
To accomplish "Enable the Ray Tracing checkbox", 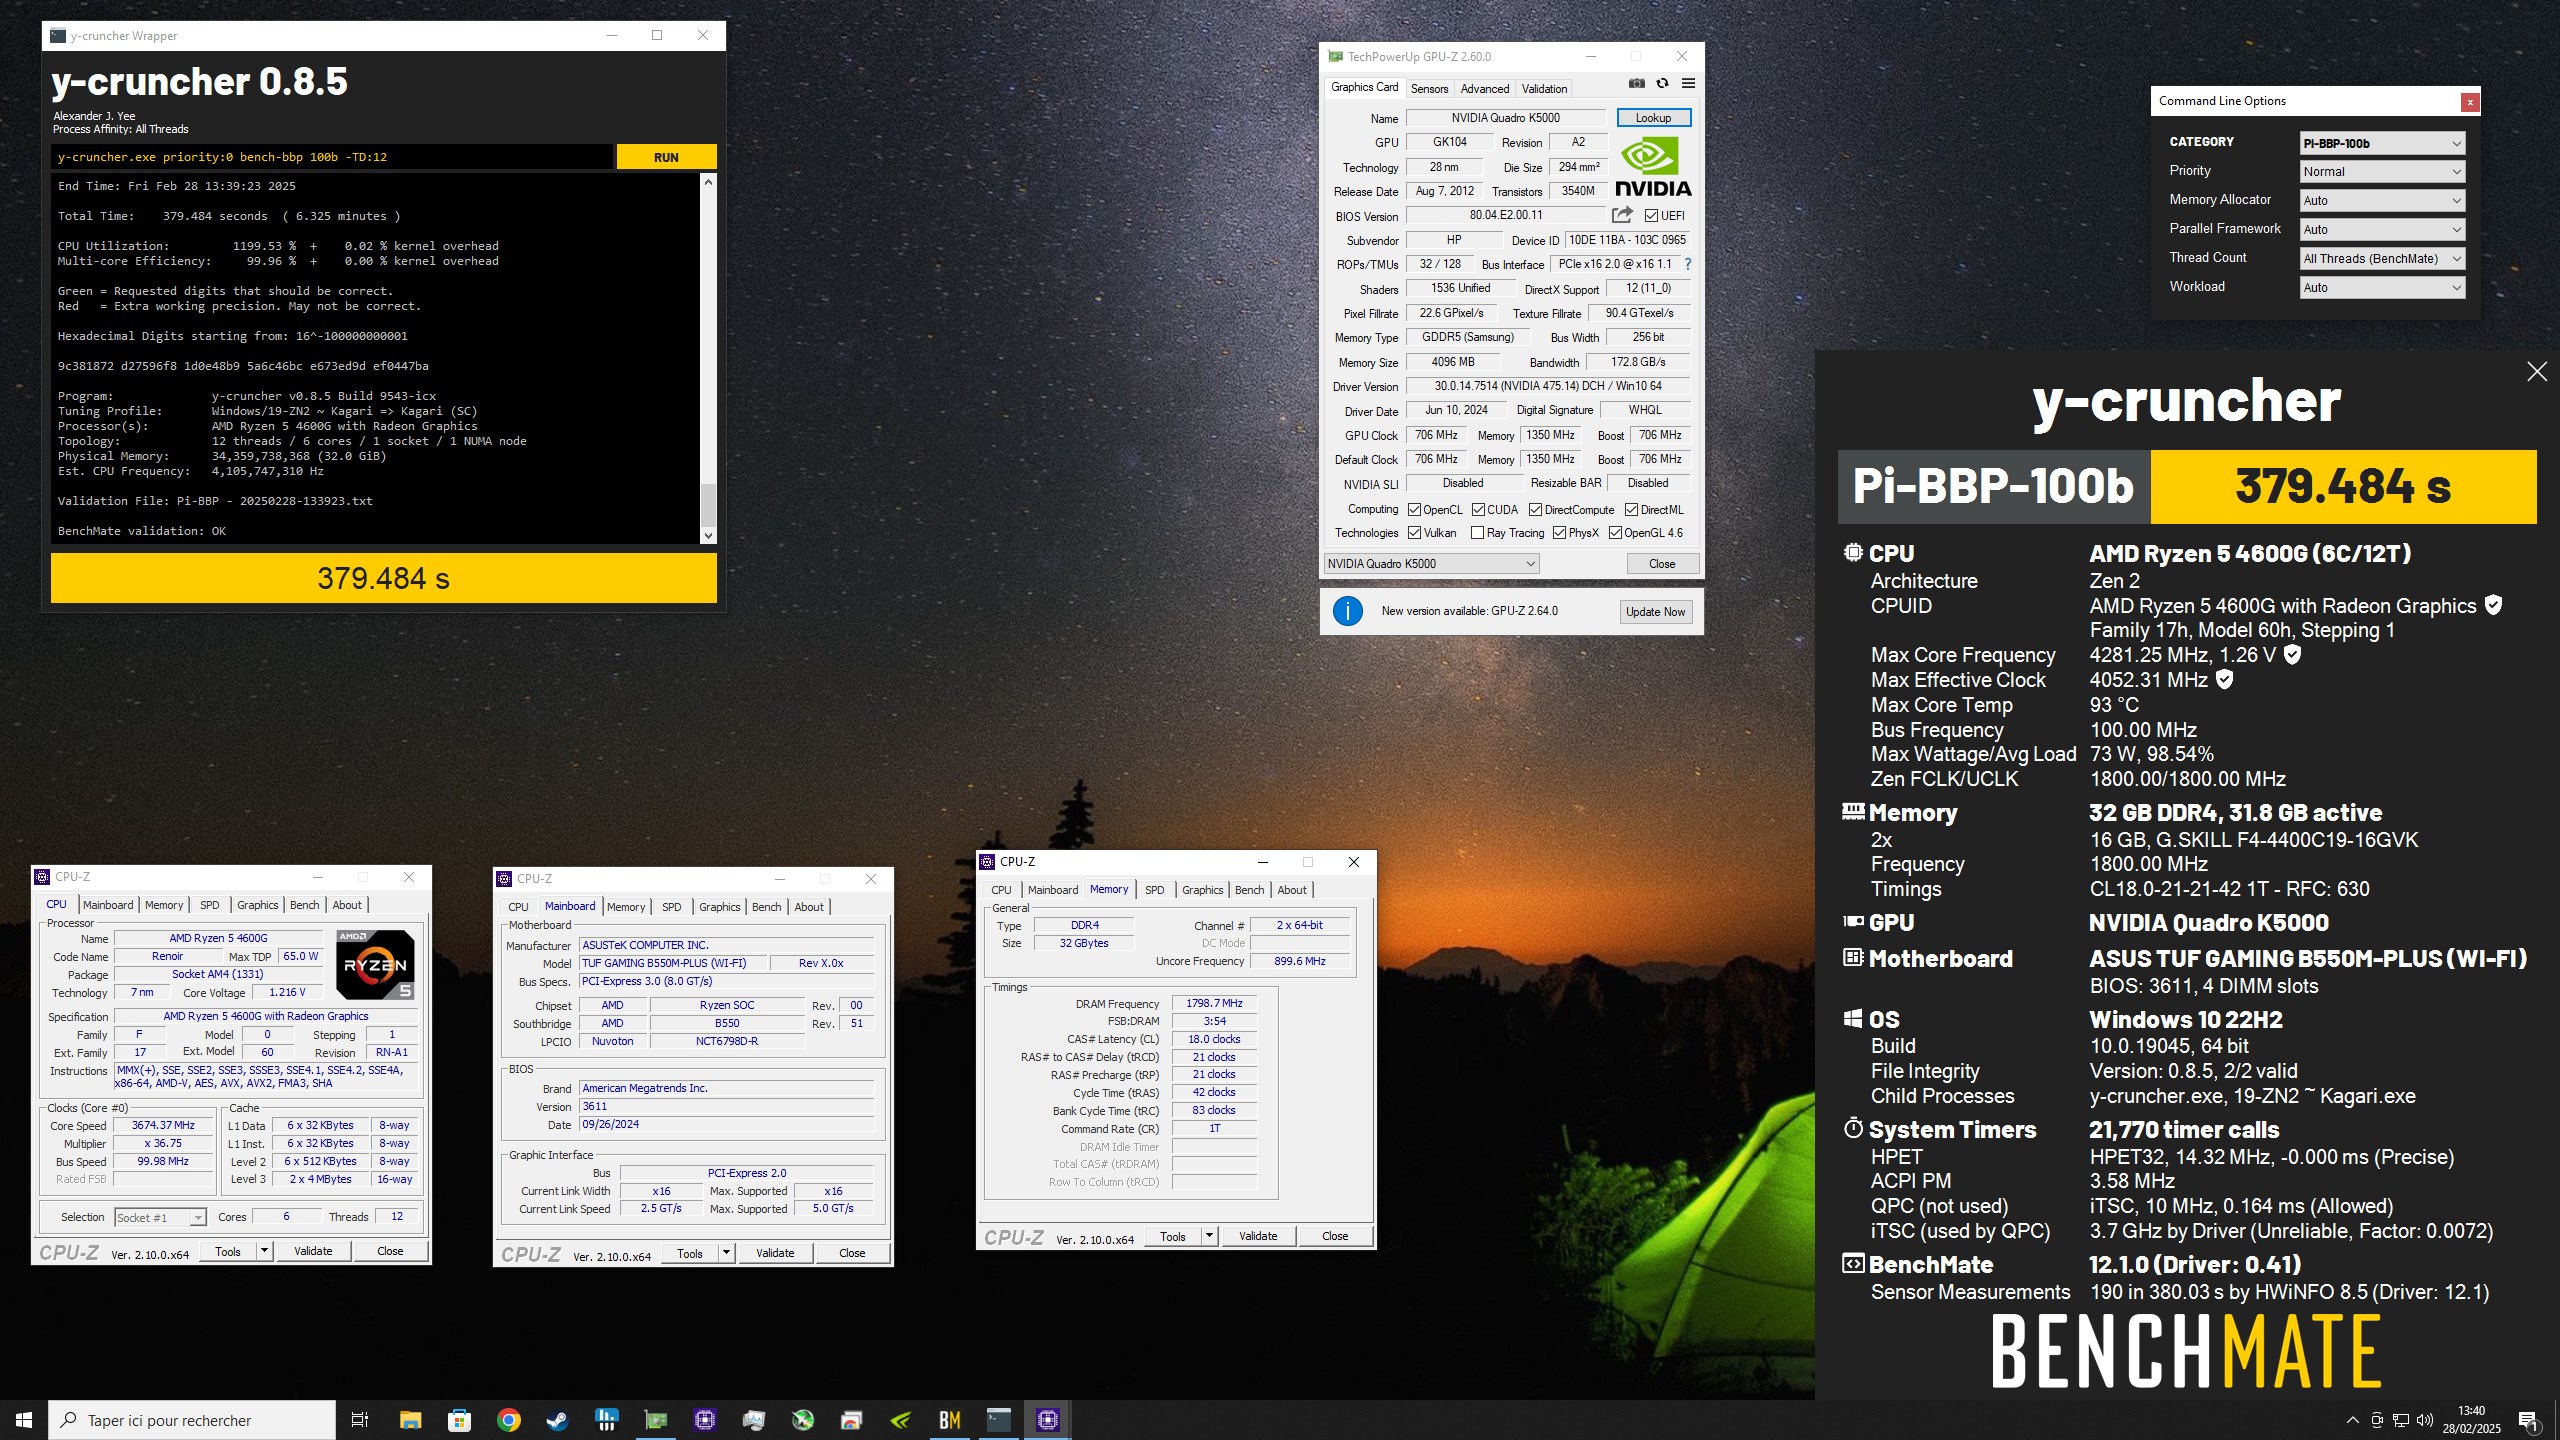I will pos(1478,533).
